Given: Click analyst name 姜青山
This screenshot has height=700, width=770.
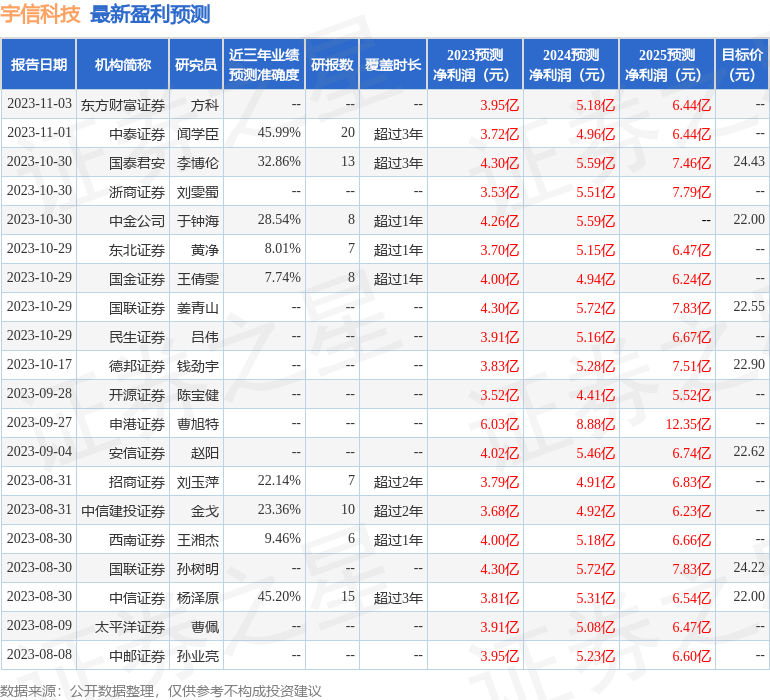Looking at the screenshot, I should click(198, 308).
